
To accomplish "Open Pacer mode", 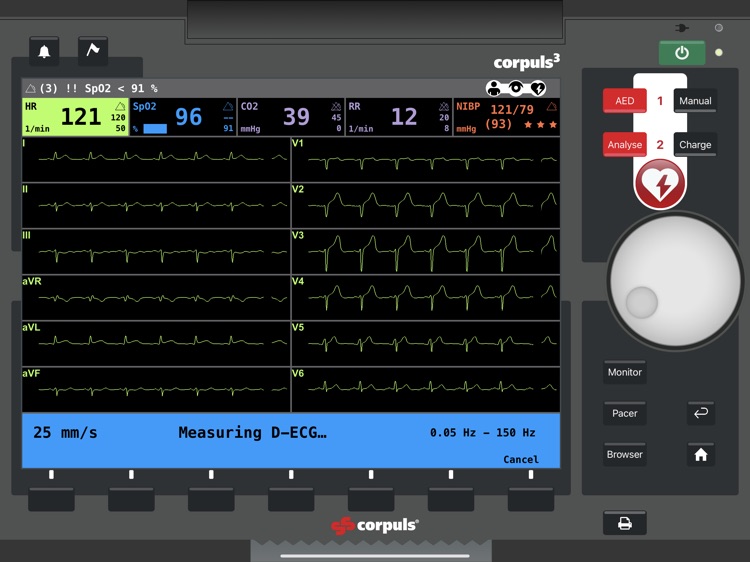I will pos(625,413).
